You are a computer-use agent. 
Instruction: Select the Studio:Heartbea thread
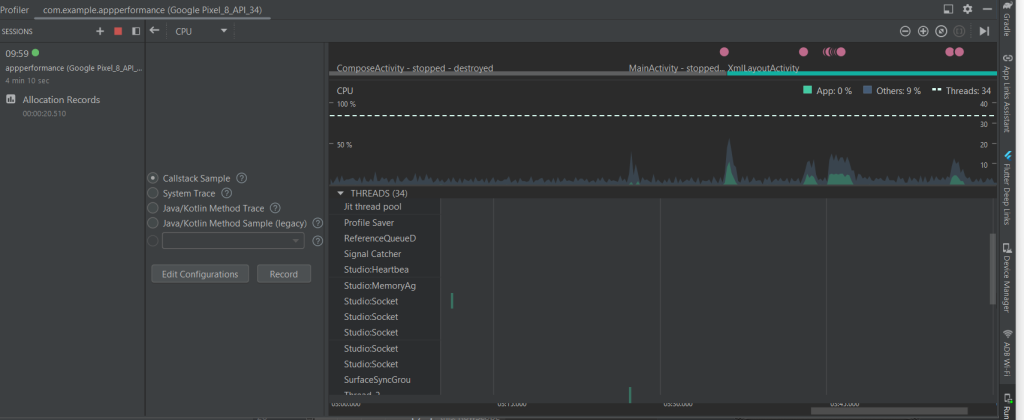tap(376, 270)
